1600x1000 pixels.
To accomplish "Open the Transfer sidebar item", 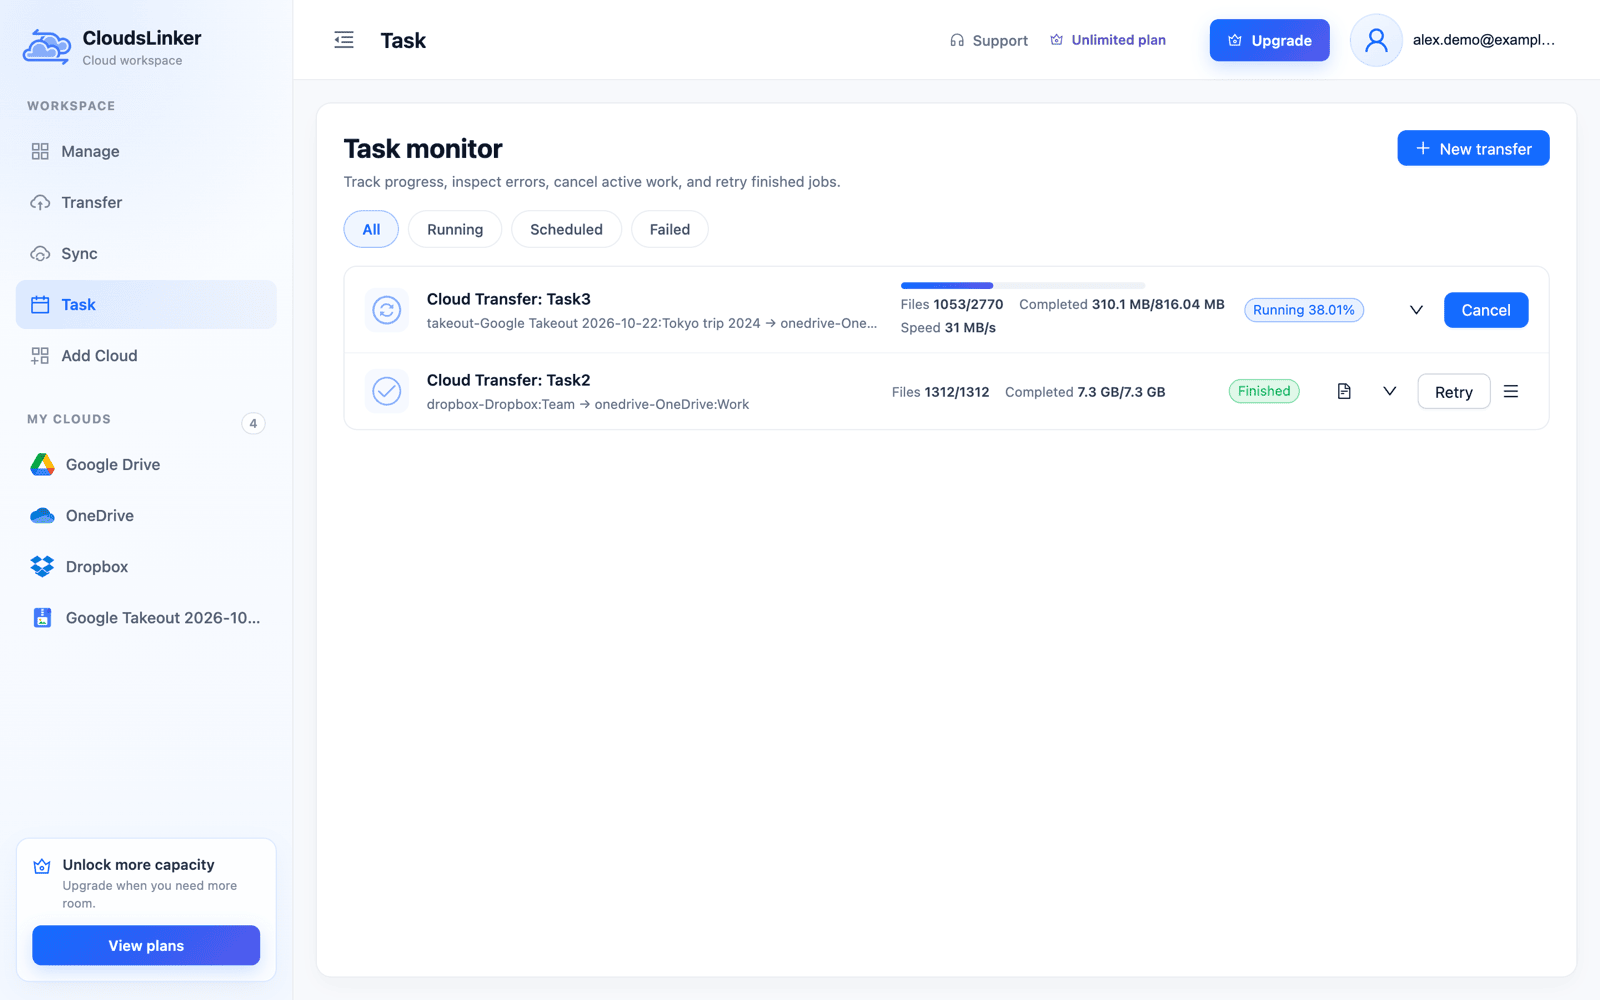I will tap(146, 202).
